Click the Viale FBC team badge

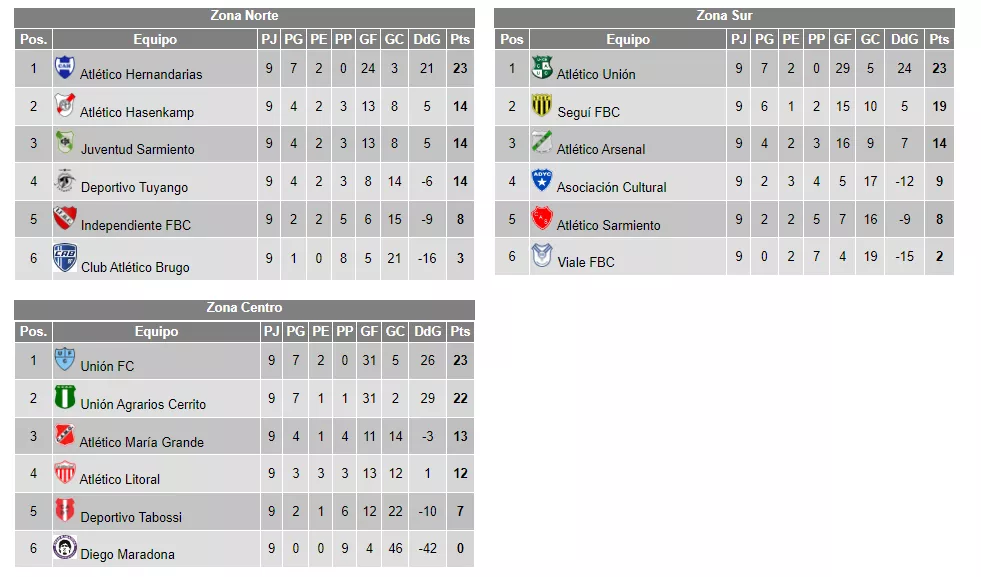542,256
